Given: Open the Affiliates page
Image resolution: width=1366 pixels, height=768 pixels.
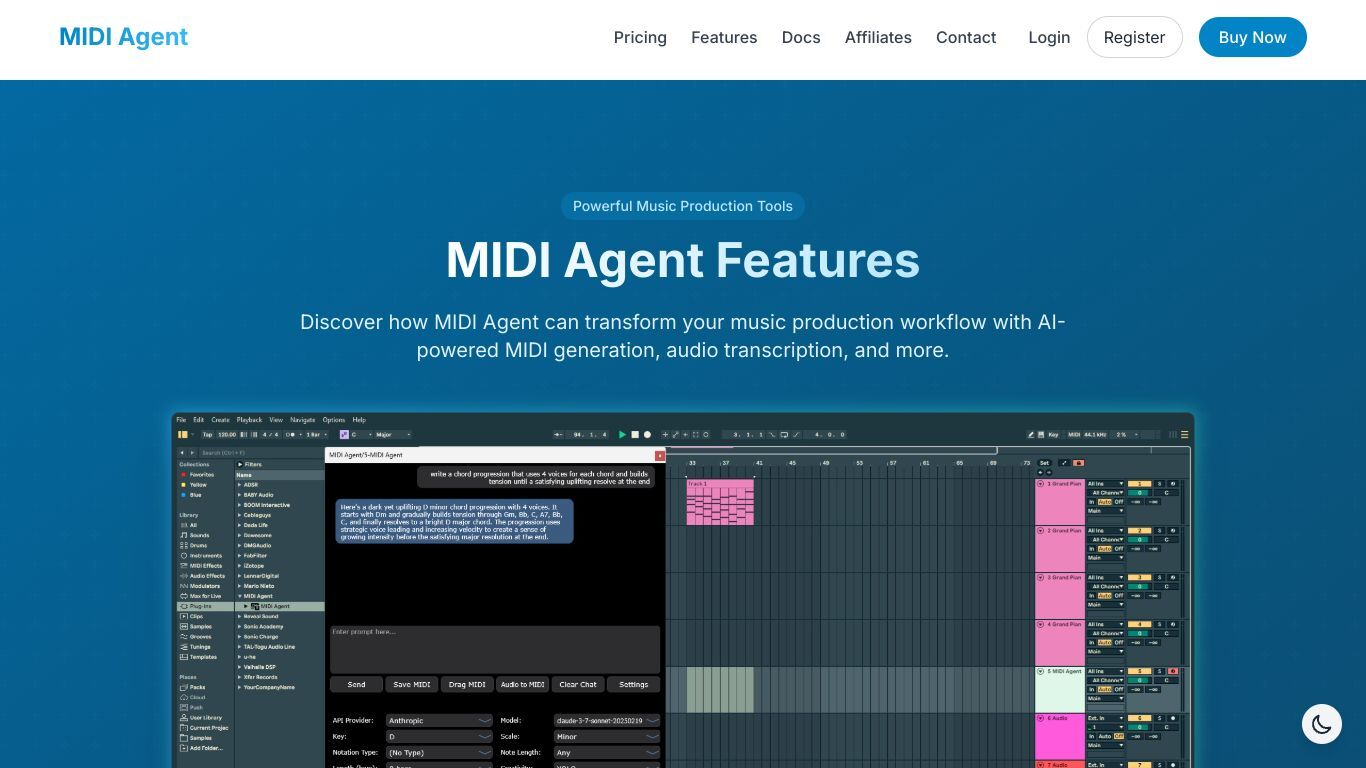Looking at the screenshot, I should (878, 37).
